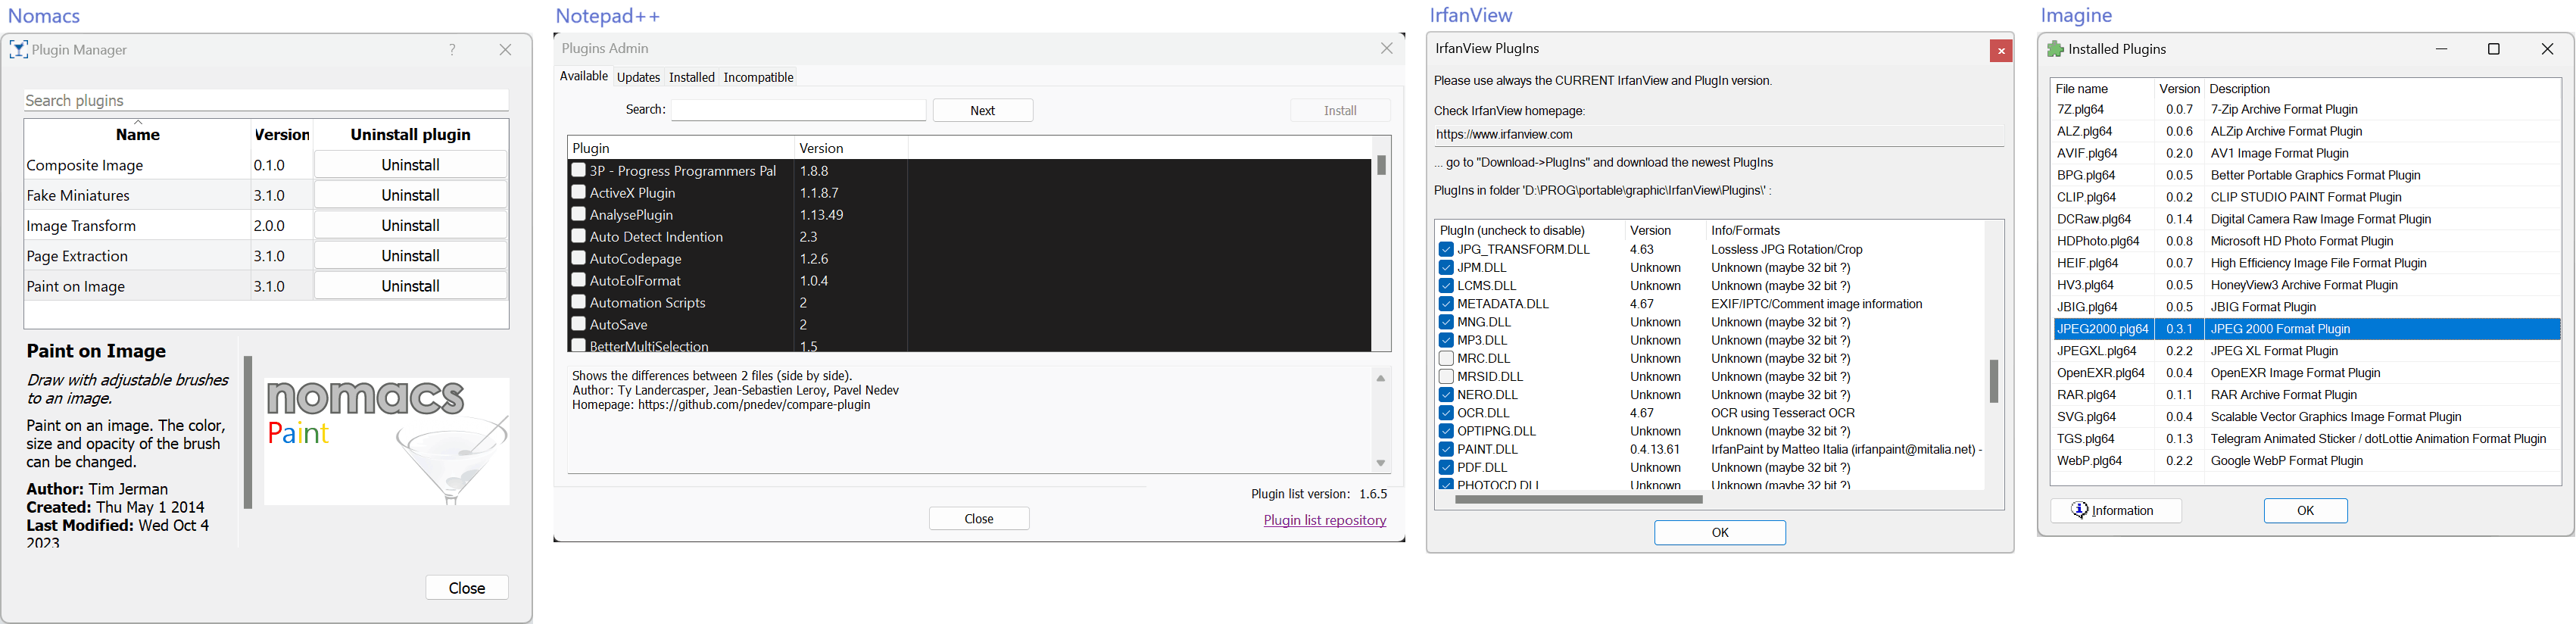Disable the JPG_TRANSFORM.DLL plugin checkbox

tap(1445, 250)
